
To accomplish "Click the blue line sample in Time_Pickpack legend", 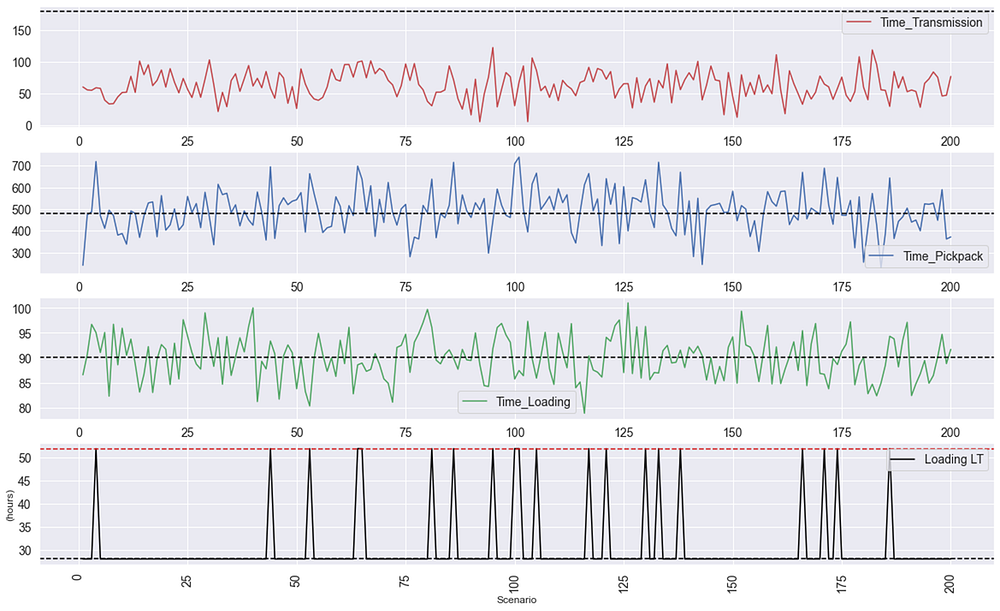I will coord(881,256).
